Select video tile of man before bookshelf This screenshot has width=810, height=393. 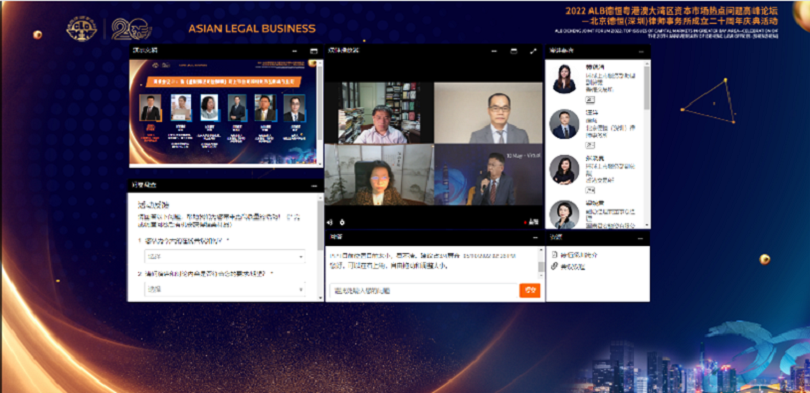tap(379, 113)
